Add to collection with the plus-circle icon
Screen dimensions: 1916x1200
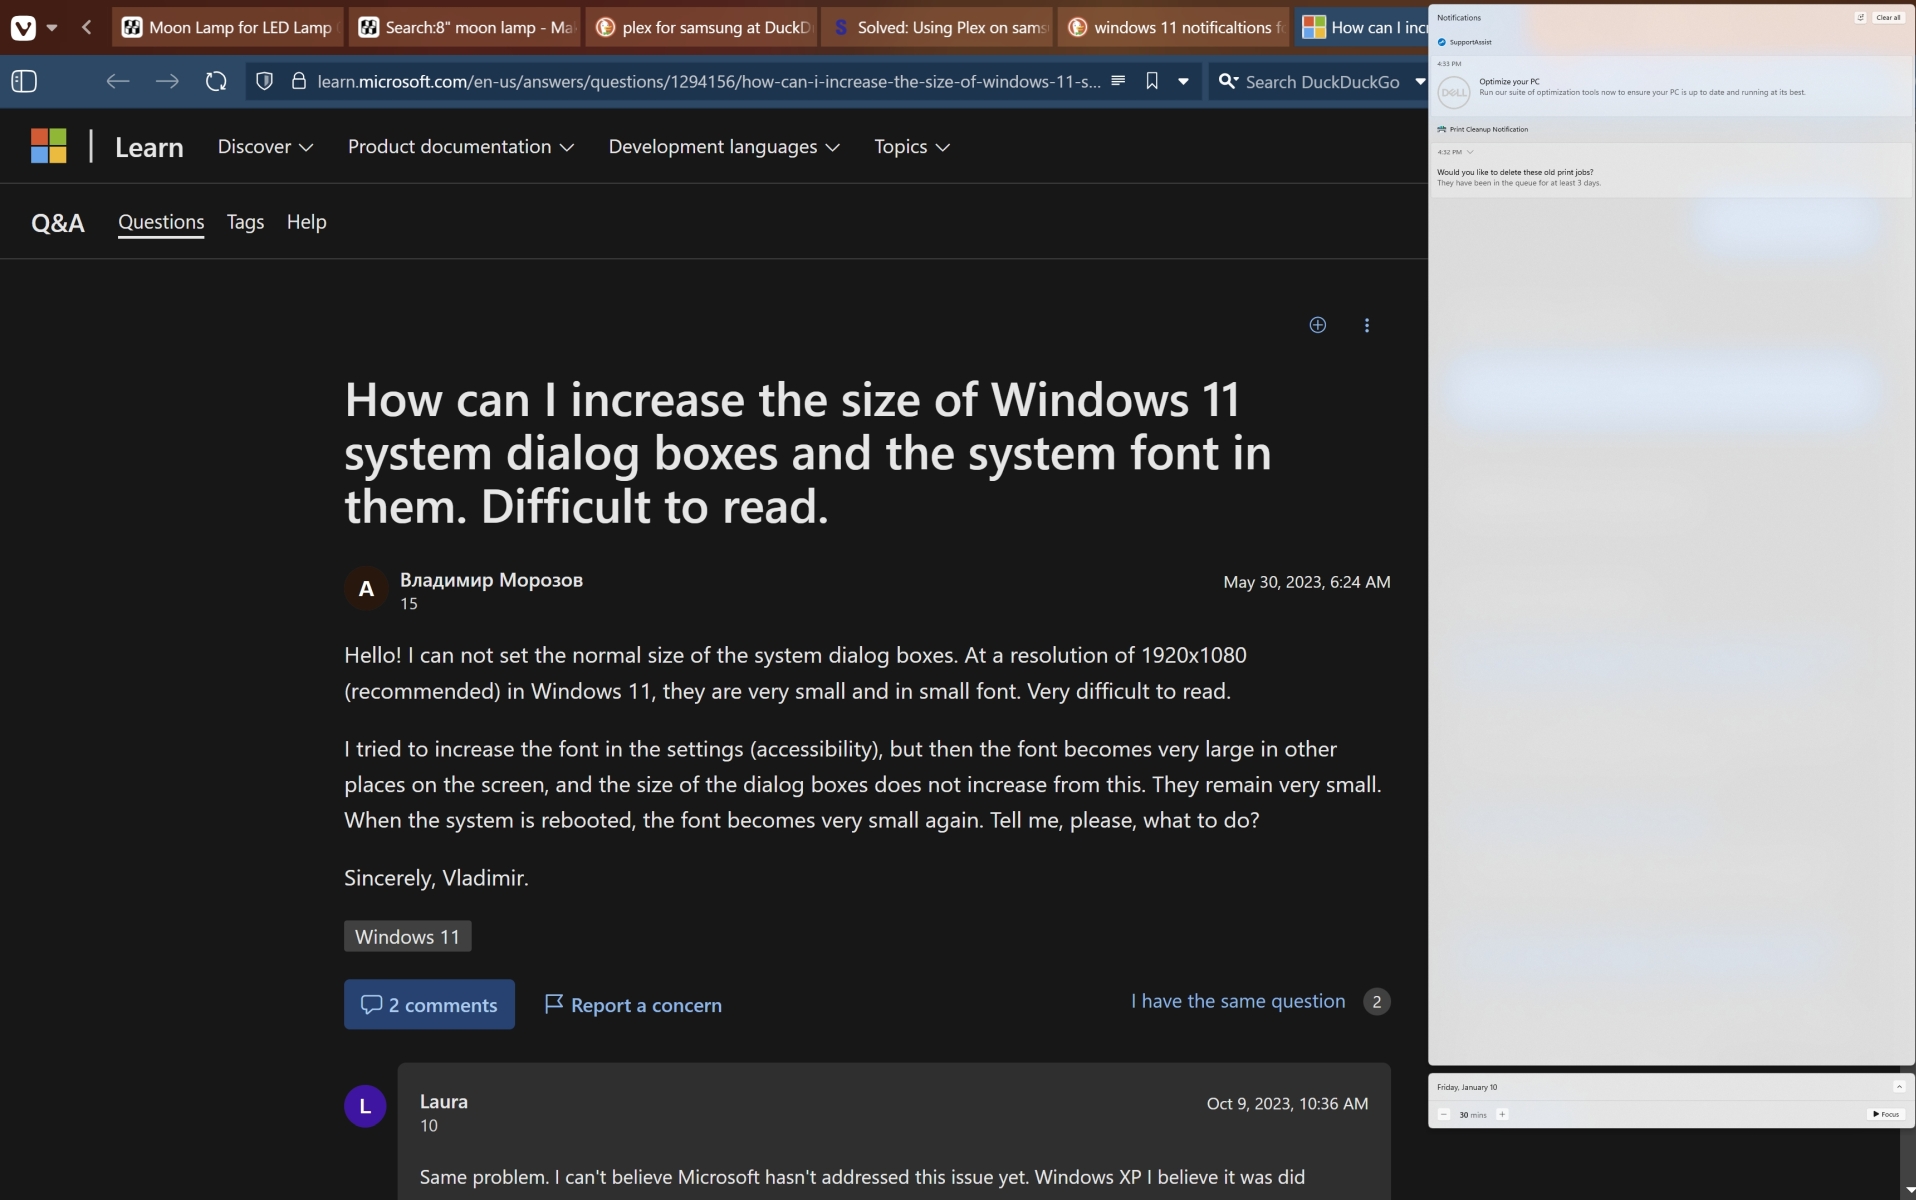tap(1318, 325)
